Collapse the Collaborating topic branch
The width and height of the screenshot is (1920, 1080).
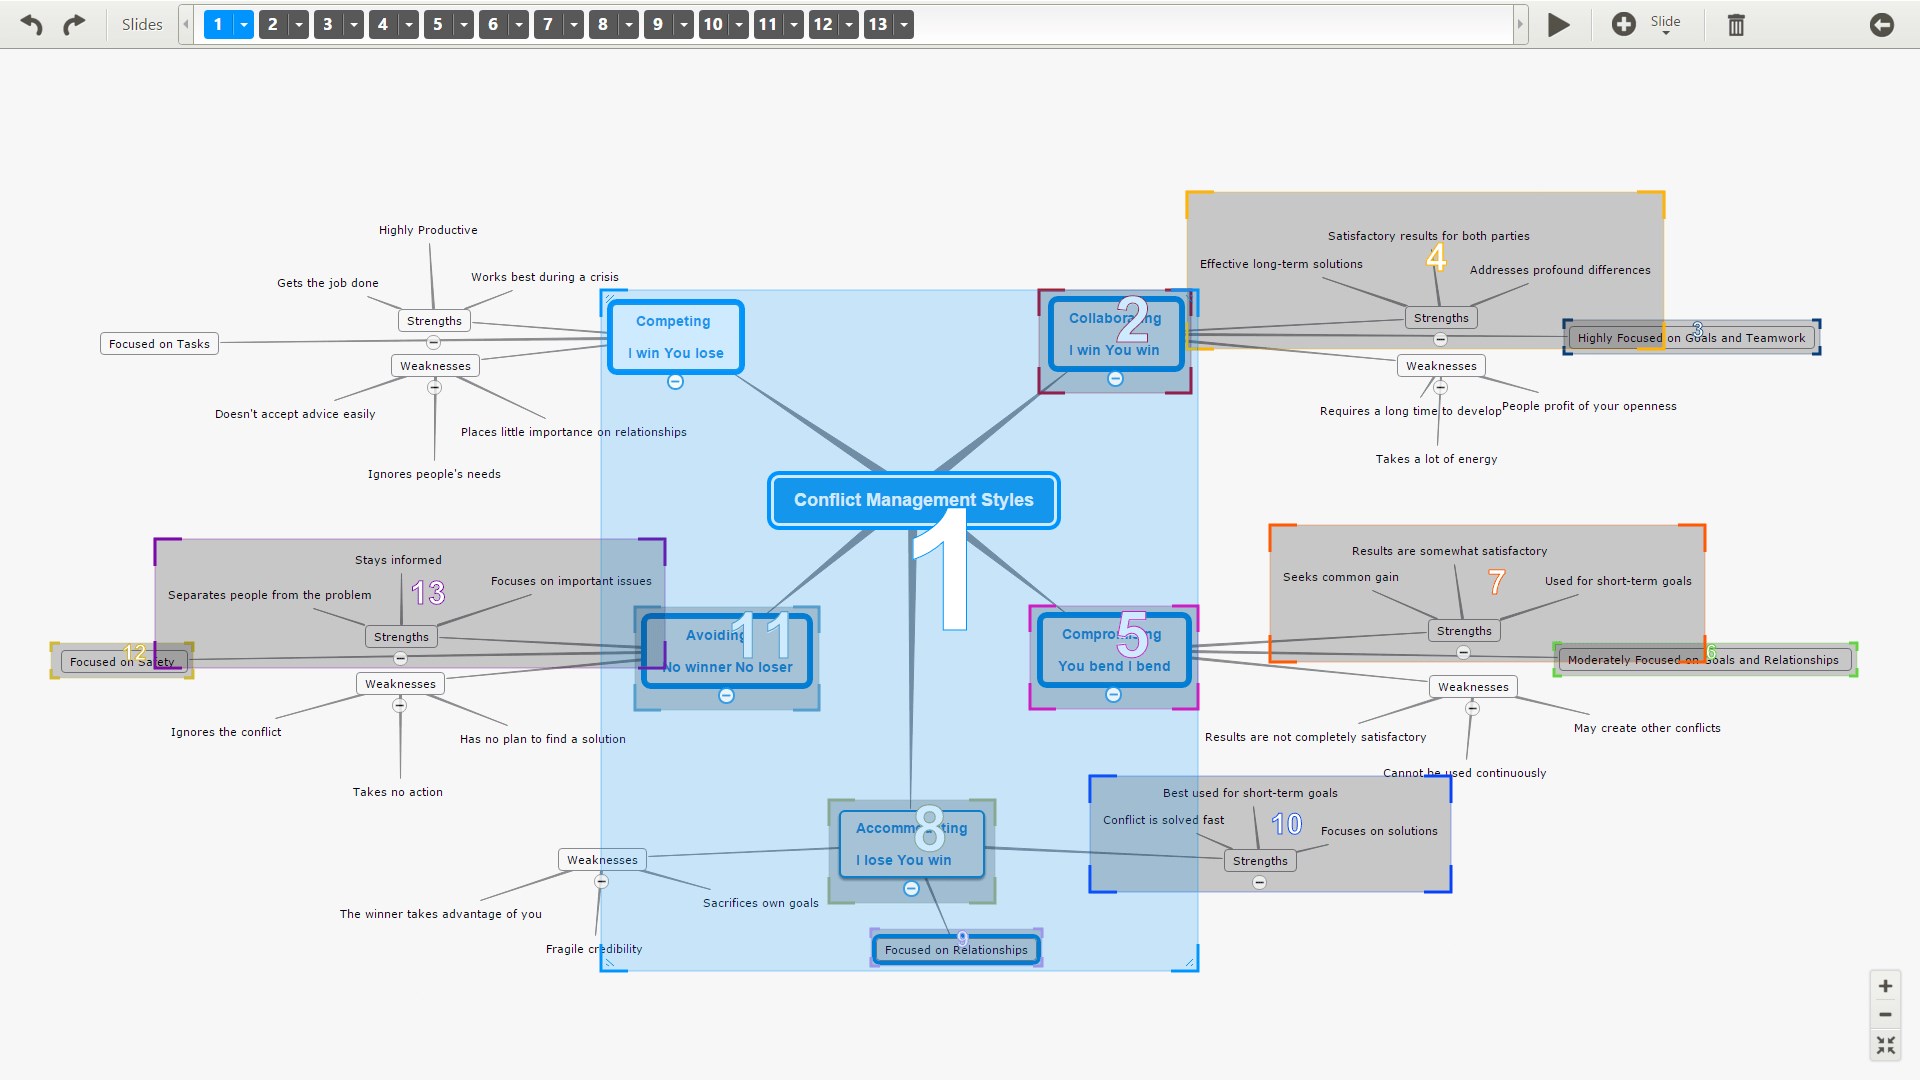pos(1115,378)
